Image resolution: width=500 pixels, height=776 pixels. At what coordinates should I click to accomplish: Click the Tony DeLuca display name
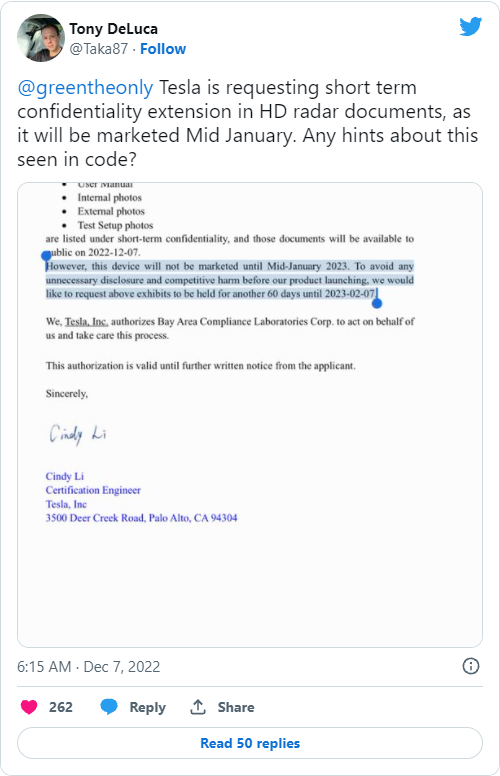(113, 29)
